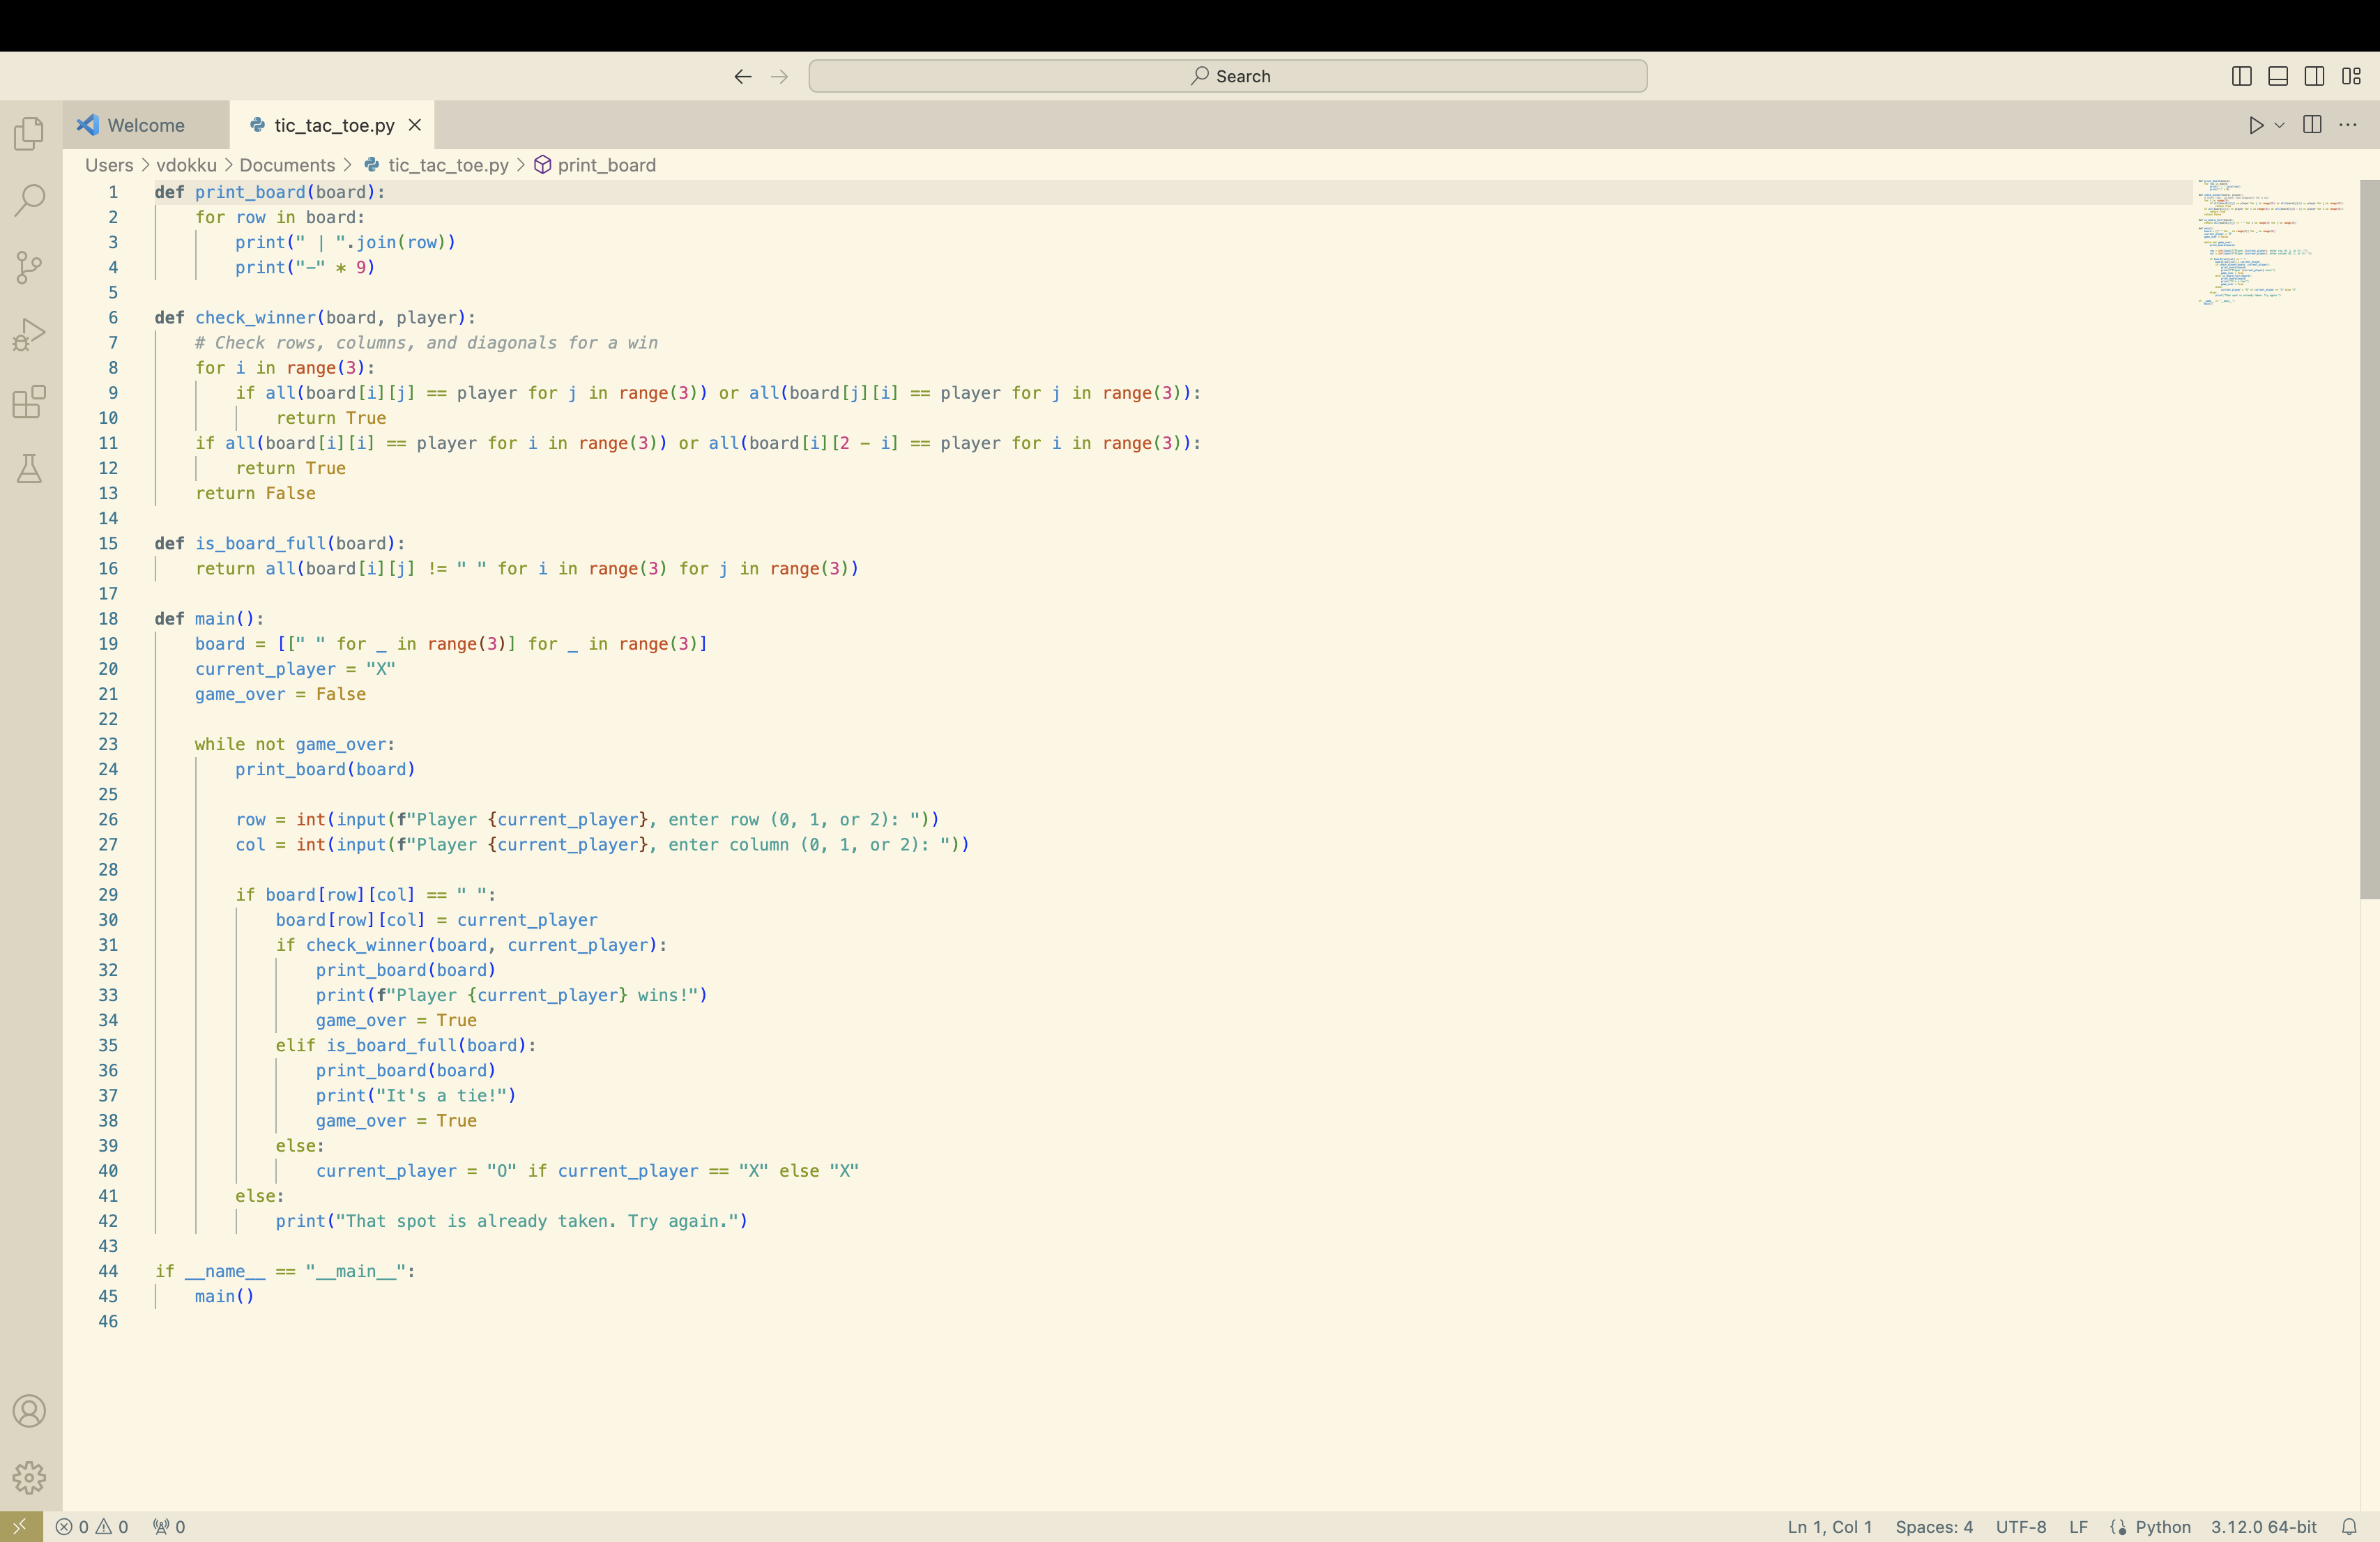2380x1542 pixels.
Task: Open the Extensions view
Action: [30, 401]
